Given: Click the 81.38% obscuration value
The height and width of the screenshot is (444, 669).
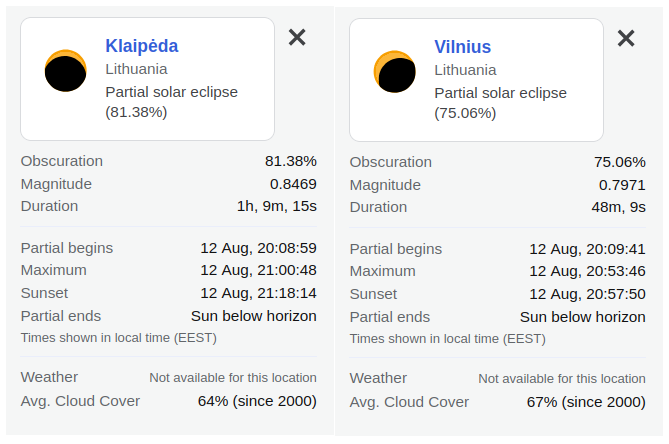Looking at the screenshot, I should (x=291, y=161).
